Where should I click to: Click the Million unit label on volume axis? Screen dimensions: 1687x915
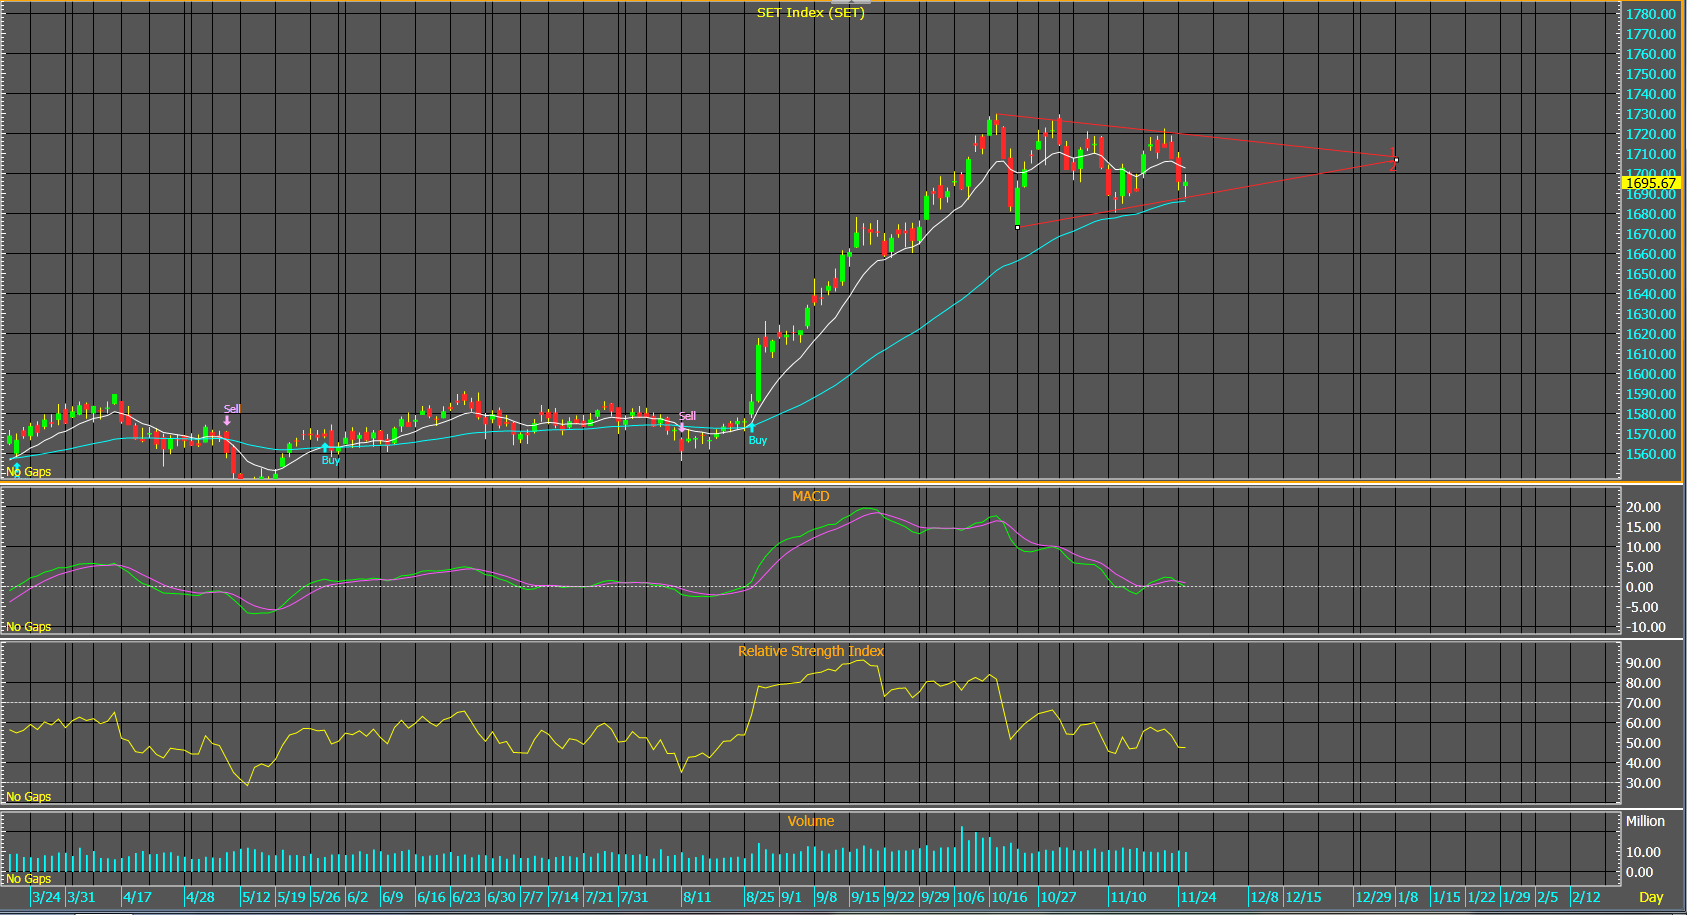click(1645, 821)
